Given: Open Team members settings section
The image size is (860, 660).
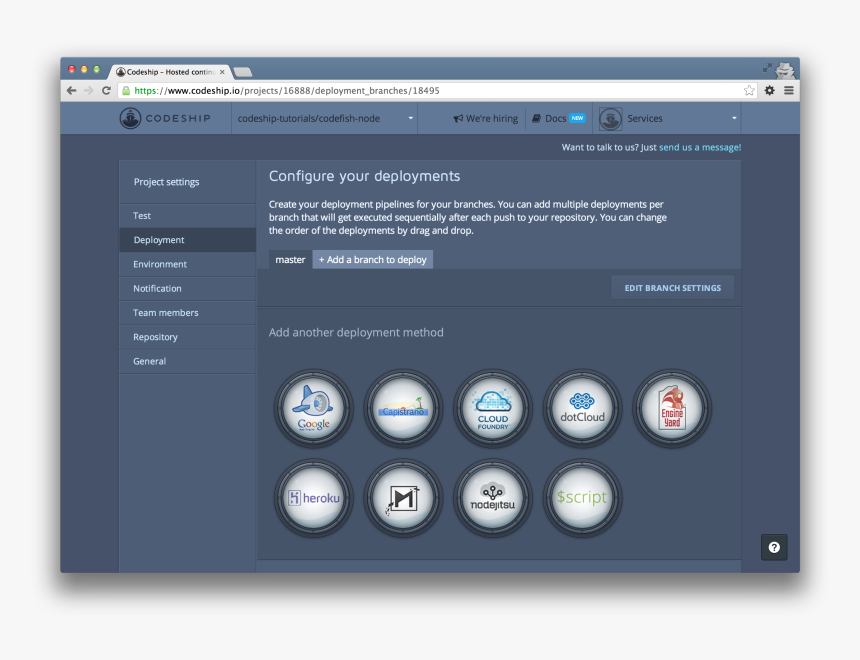Looking at the screenshot, I should click(188, 313).
